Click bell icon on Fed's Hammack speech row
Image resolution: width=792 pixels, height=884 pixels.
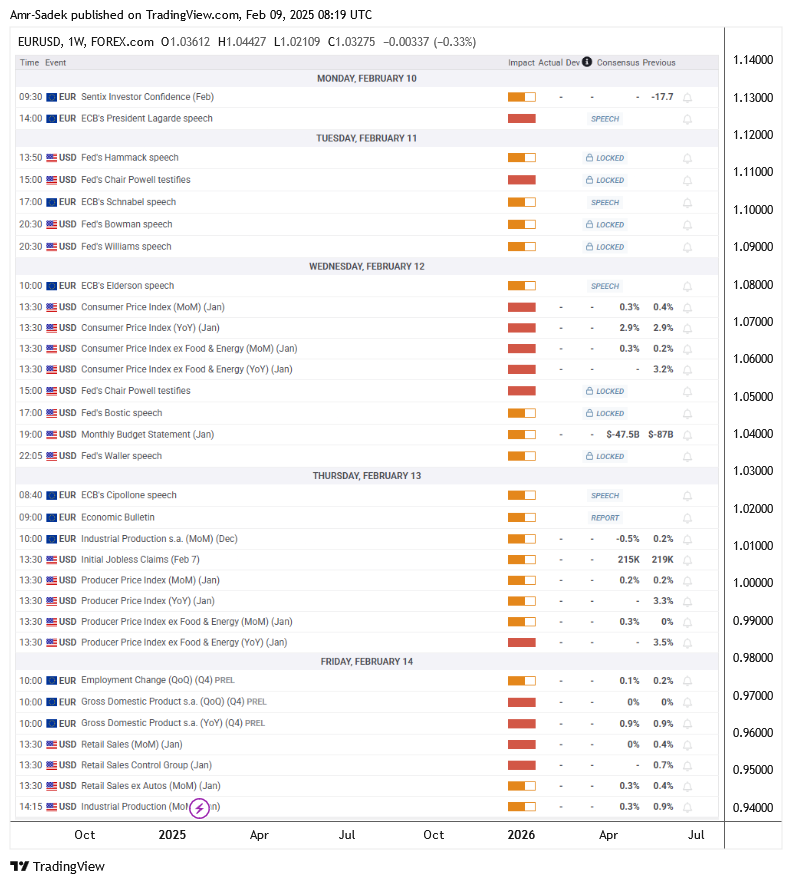click(x=687, y=158)
